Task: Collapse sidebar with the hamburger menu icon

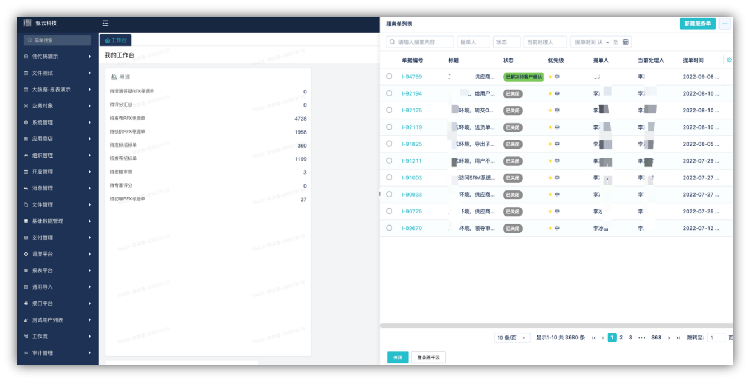Action: coord(105,23)
